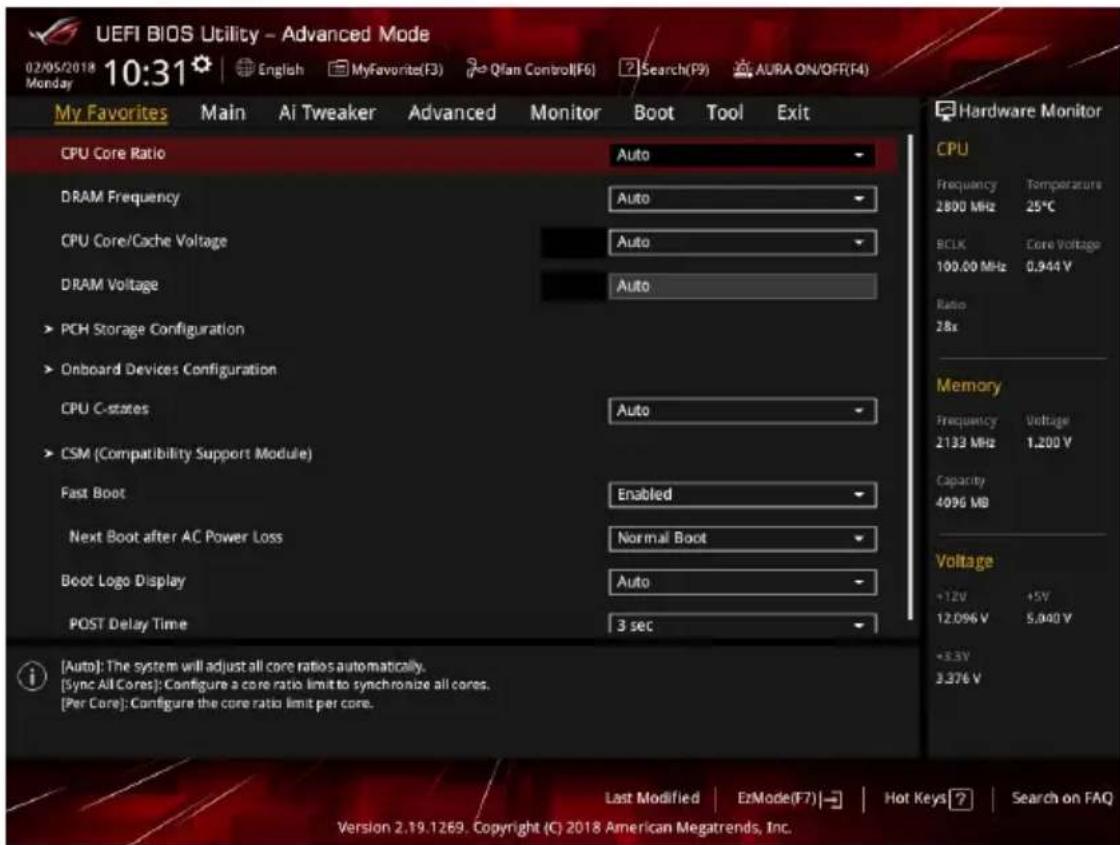Open the CPU Core Ratio dropdown
The image size is (1120, 845).
point(741,154)
